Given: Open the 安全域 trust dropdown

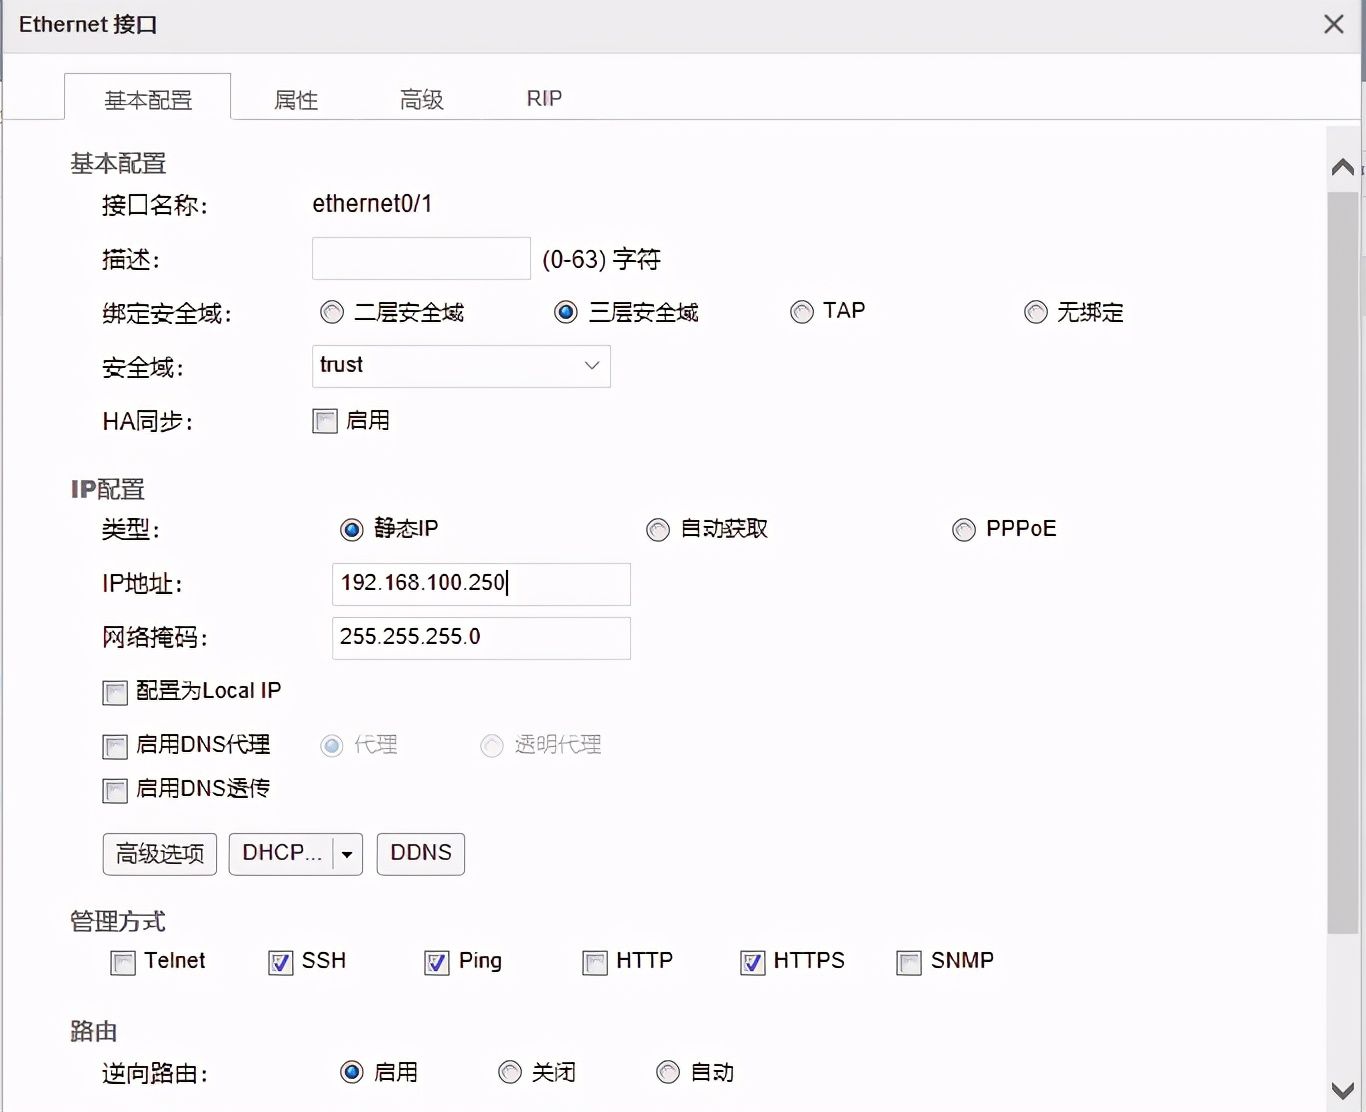Looking at the screenshot, I should (461, 366).
